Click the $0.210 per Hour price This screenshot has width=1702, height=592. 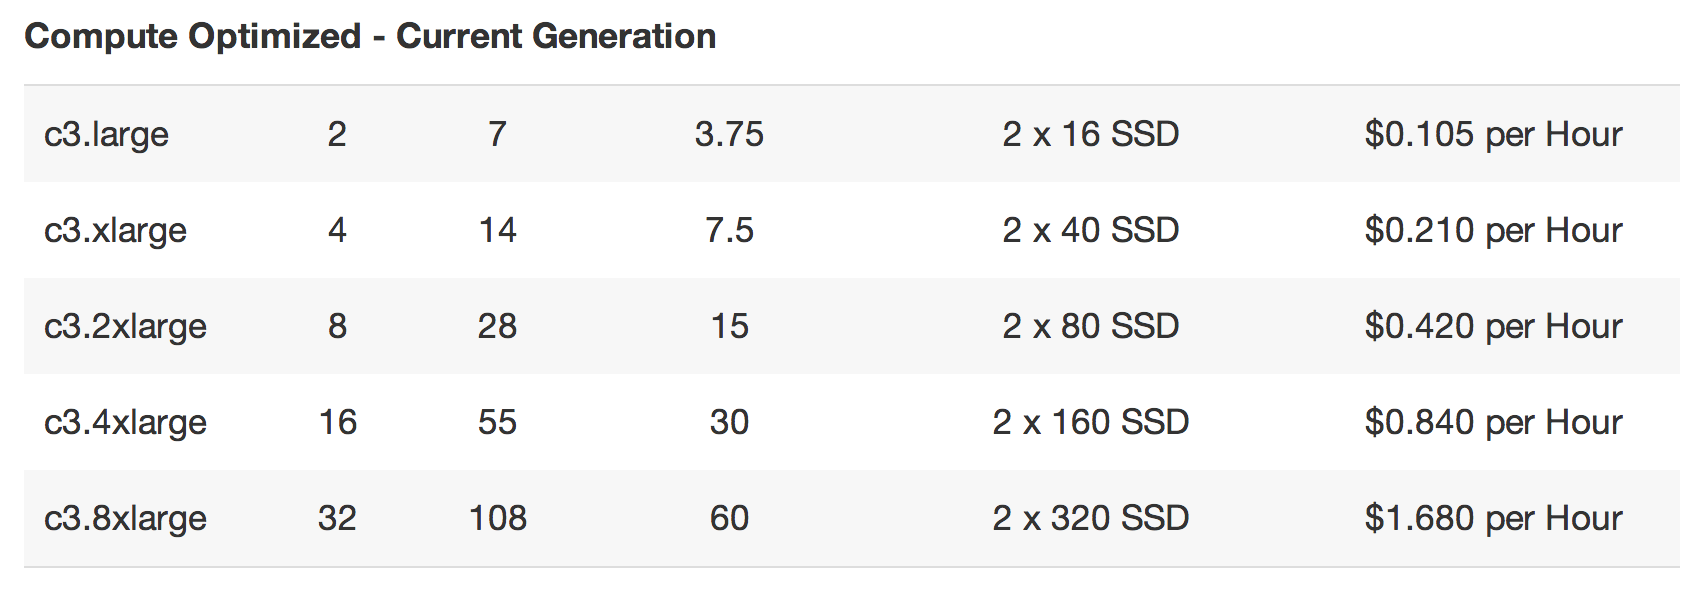1492,230
